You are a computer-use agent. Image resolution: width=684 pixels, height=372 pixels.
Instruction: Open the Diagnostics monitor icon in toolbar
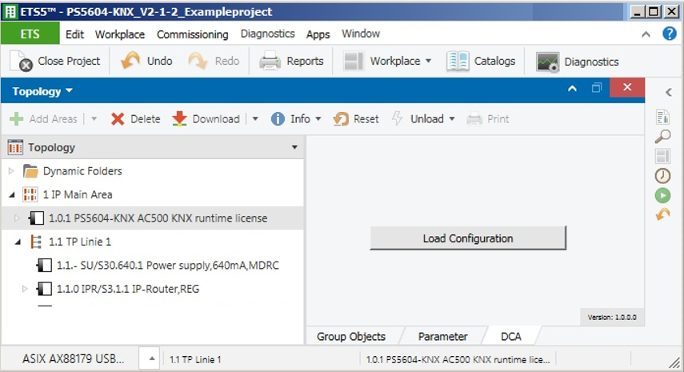(x=547, y=62)
